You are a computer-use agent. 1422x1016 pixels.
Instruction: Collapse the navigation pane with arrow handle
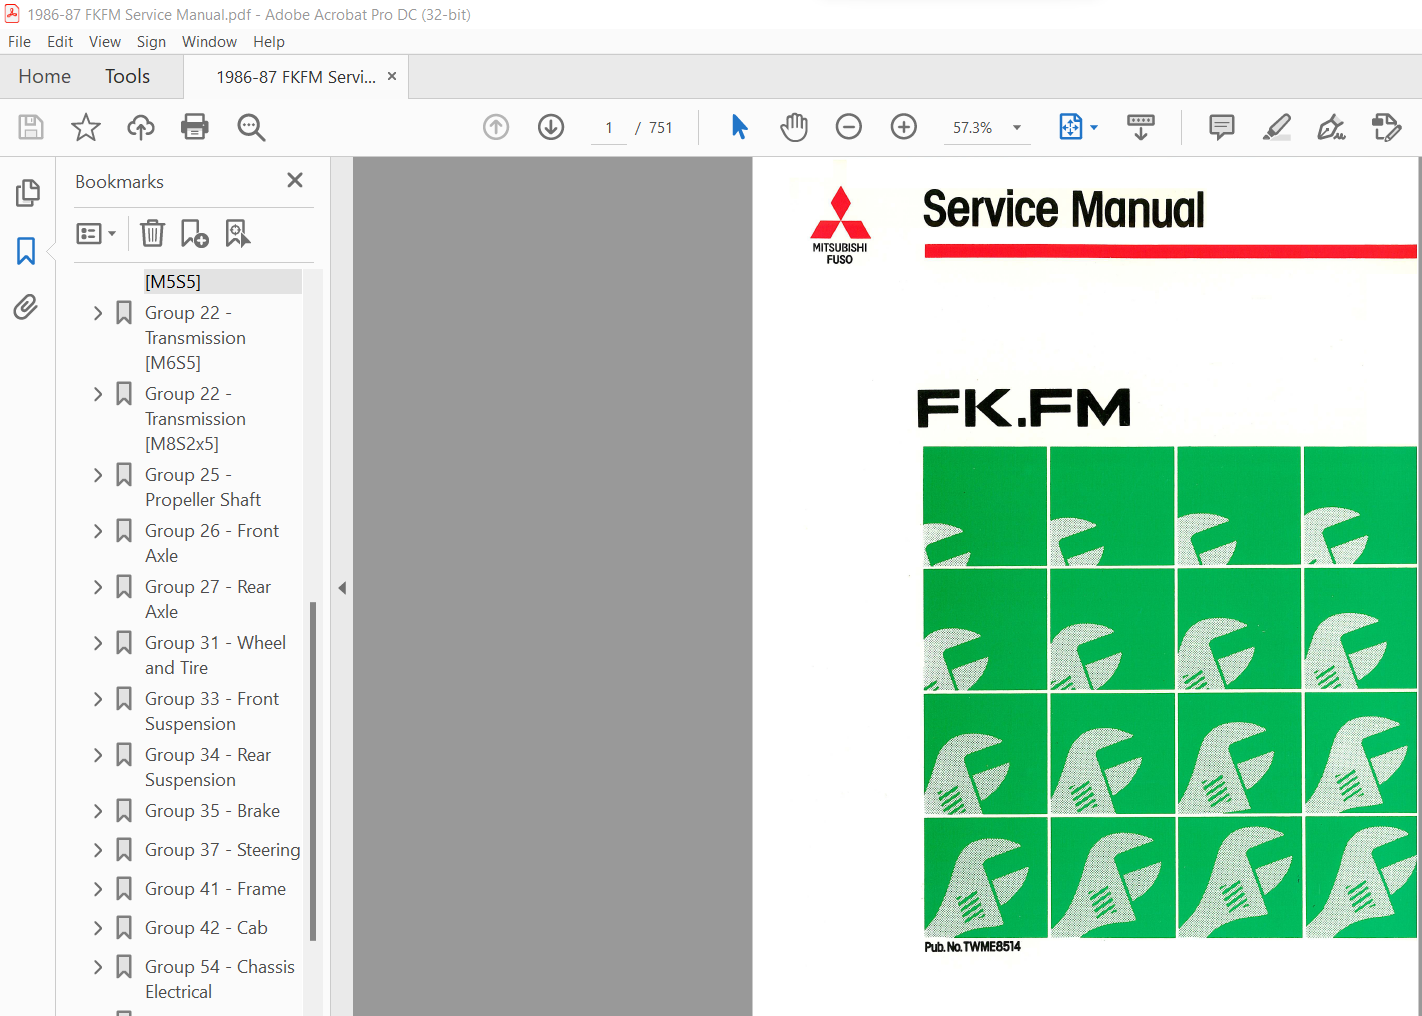(342, 588)
